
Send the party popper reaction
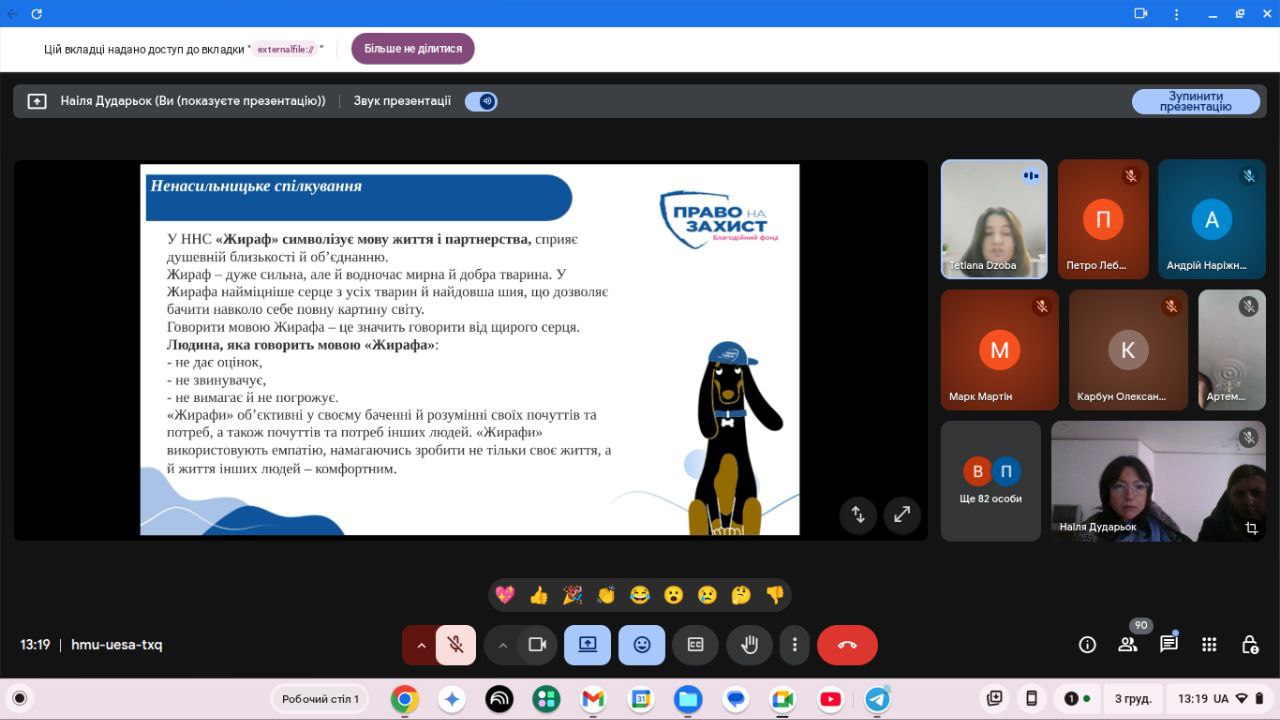pyautogui.click(x=572, y=595)
